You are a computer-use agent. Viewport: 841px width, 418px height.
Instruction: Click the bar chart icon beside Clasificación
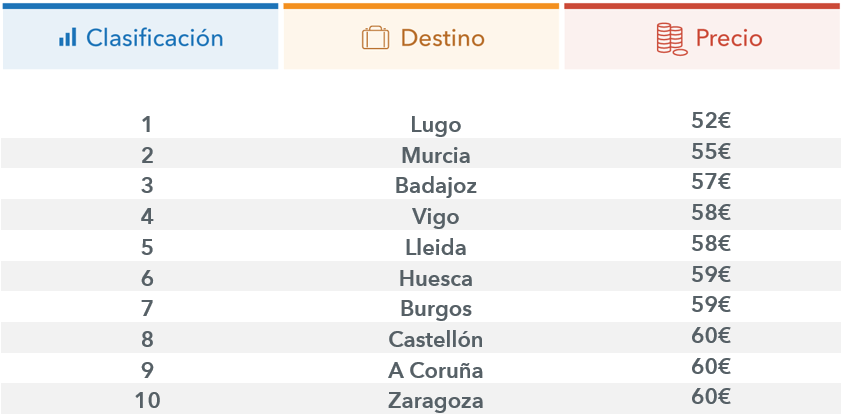(x=67, y=38)
